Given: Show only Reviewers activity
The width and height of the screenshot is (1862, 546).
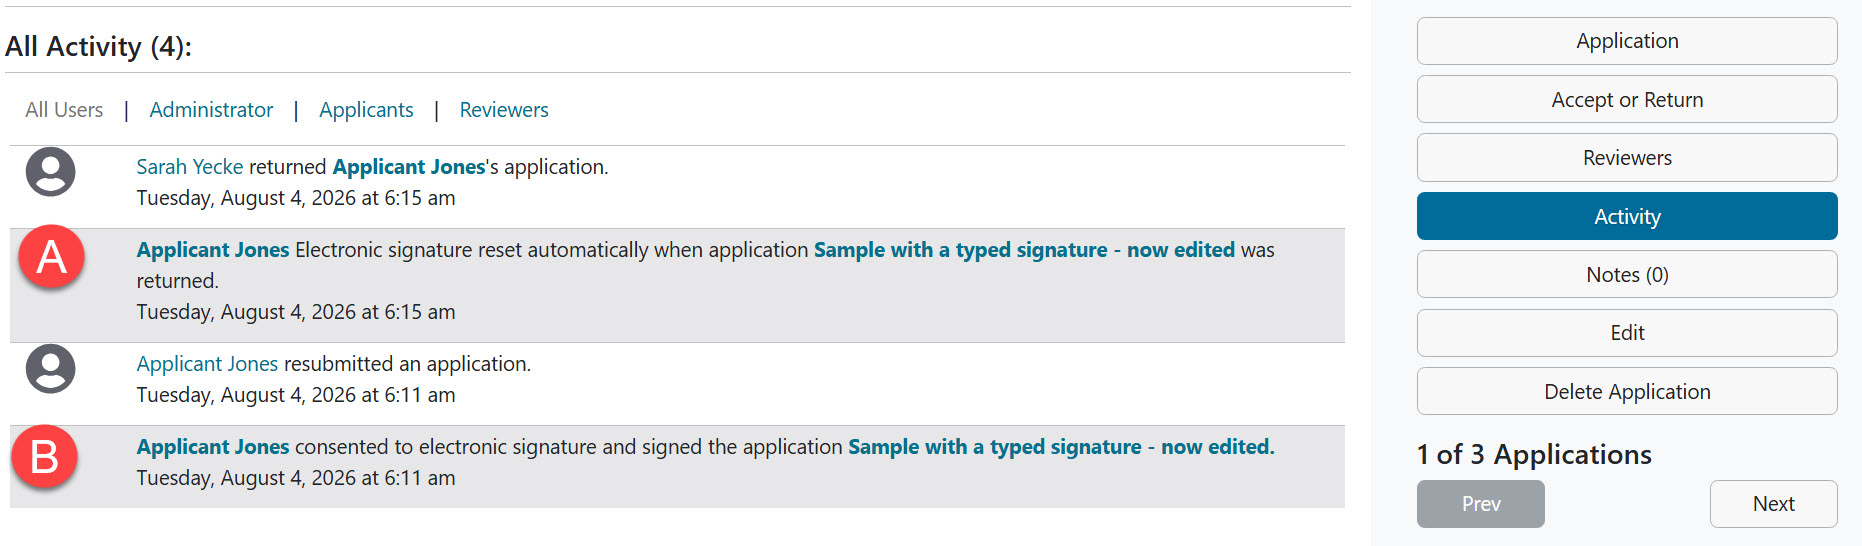Looking at the screenshot, I should (x=504, y=110).
